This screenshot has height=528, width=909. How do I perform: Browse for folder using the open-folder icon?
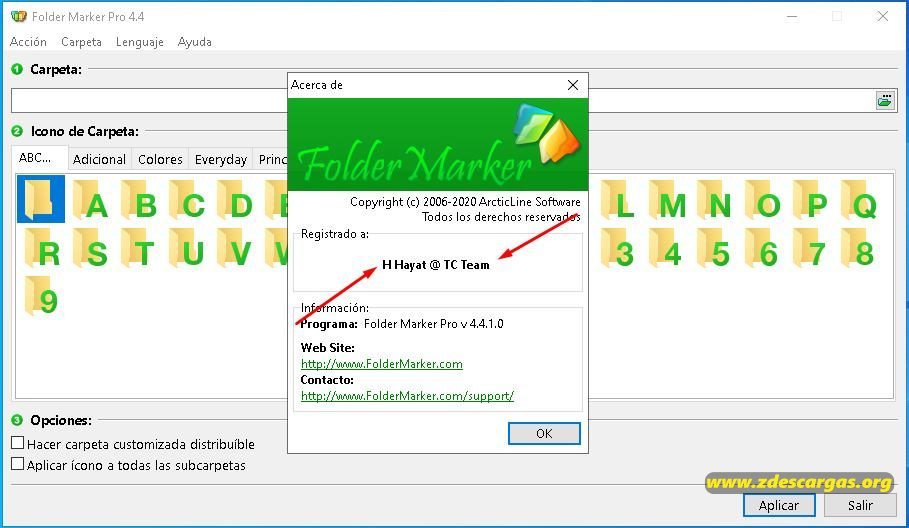click(x=885, y=101)
